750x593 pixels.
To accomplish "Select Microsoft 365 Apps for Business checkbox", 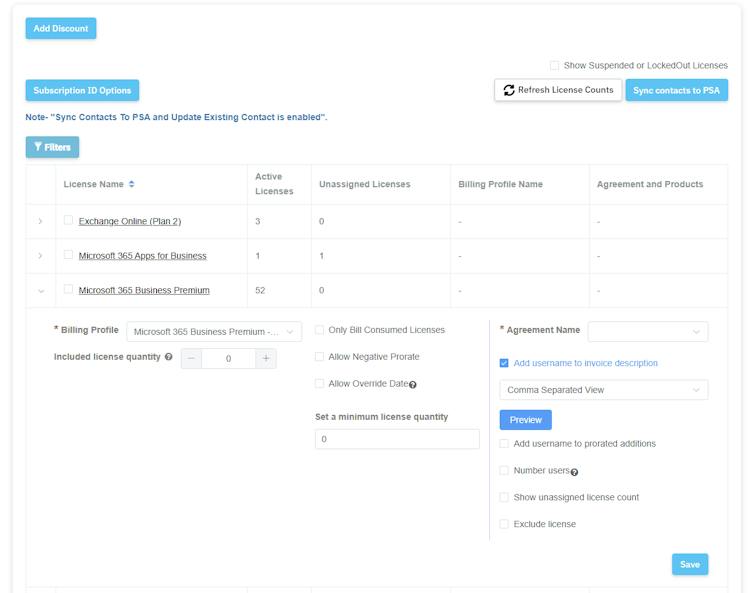I will pyautogui.click(x=68, y=254).
